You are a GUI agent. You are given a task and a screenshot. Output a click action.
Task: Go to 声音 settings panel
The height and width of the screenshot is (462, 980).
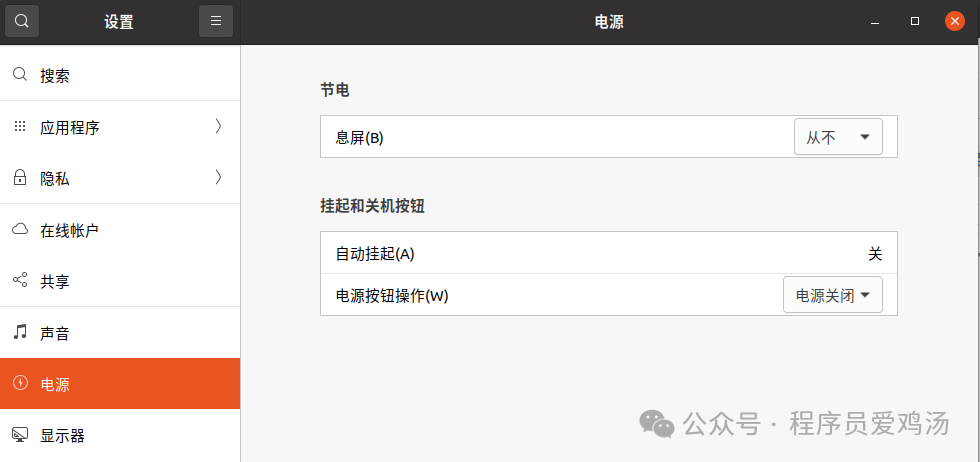pyautogui.click(x=55, y=333)
